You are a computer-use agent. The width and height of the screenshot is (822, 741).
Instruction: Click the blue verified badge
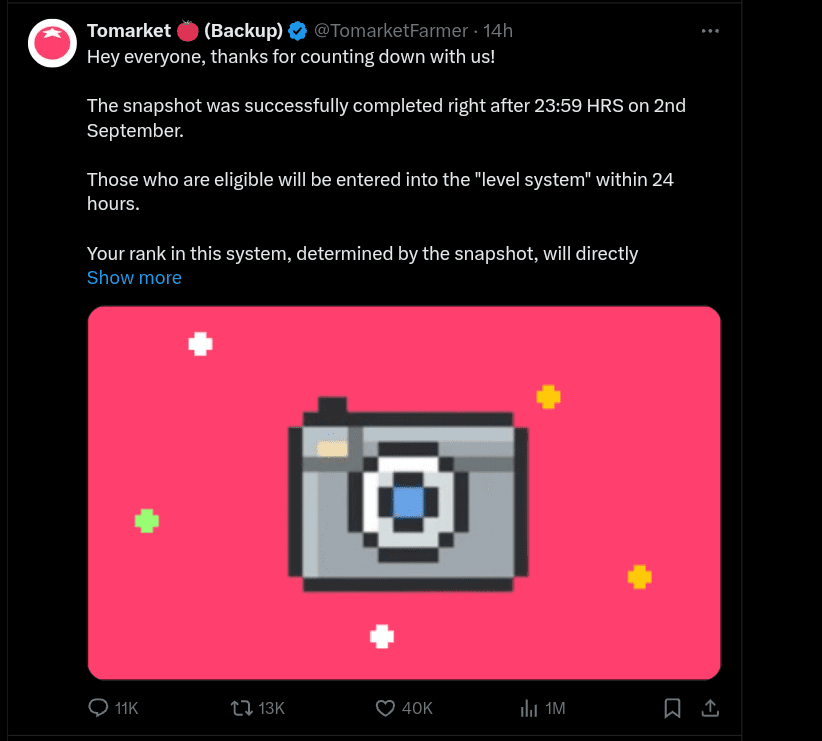click(x=298, y=30)
